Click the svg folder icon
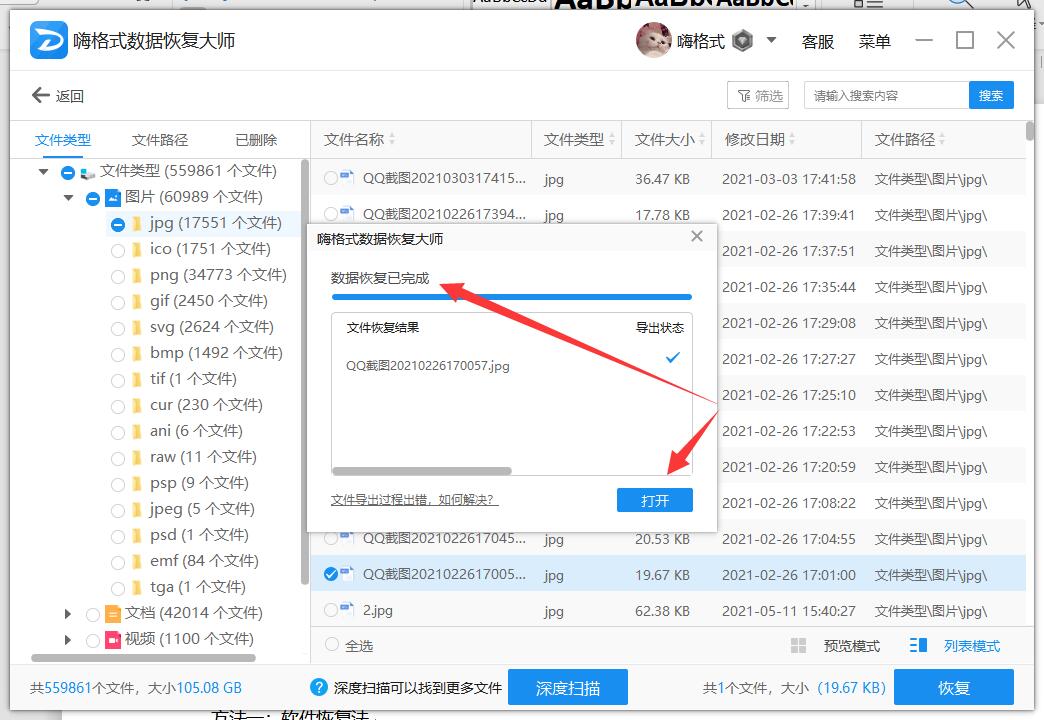This screenshot has height=720, width=1044. (x=137, y=328)
